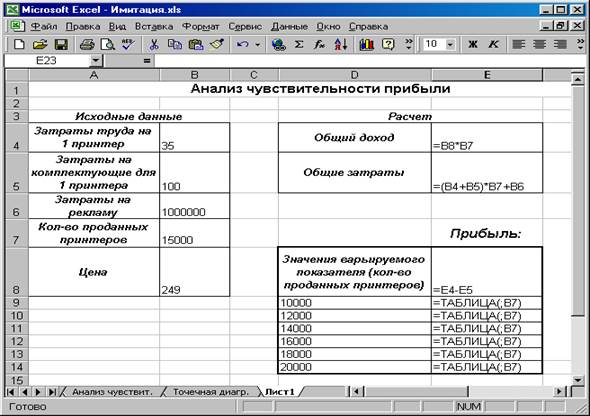
Task: Switch to the Анализ чувствит. sheet tab
Action: point(112,392)
